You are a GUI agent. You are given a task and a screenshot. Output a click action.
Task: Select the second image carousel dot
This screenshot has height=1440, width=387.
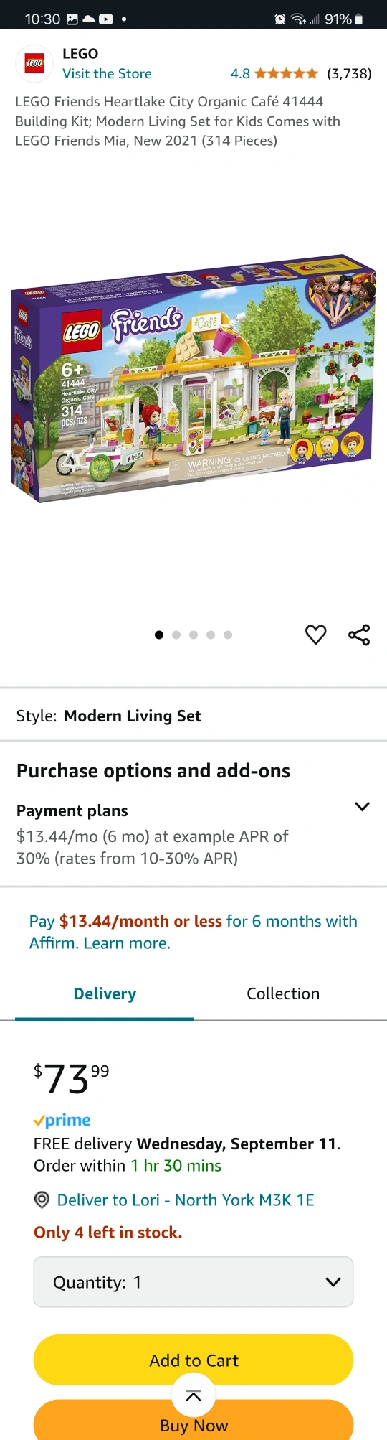click(x=176, y=635)
